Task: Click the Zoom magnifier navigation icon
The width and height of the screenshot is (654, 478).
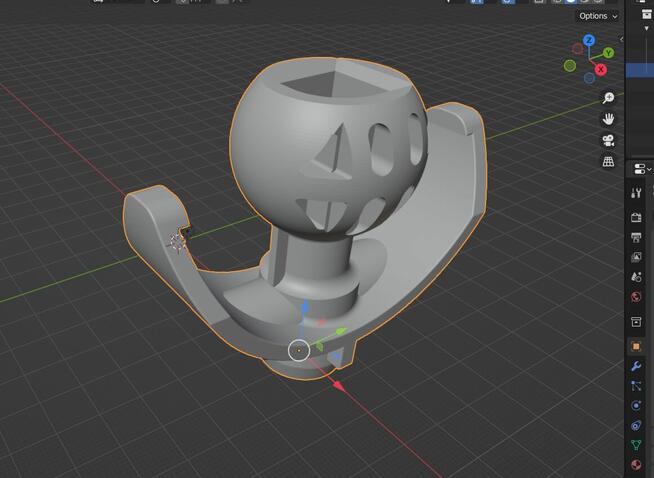Action: tap(608, 98)
